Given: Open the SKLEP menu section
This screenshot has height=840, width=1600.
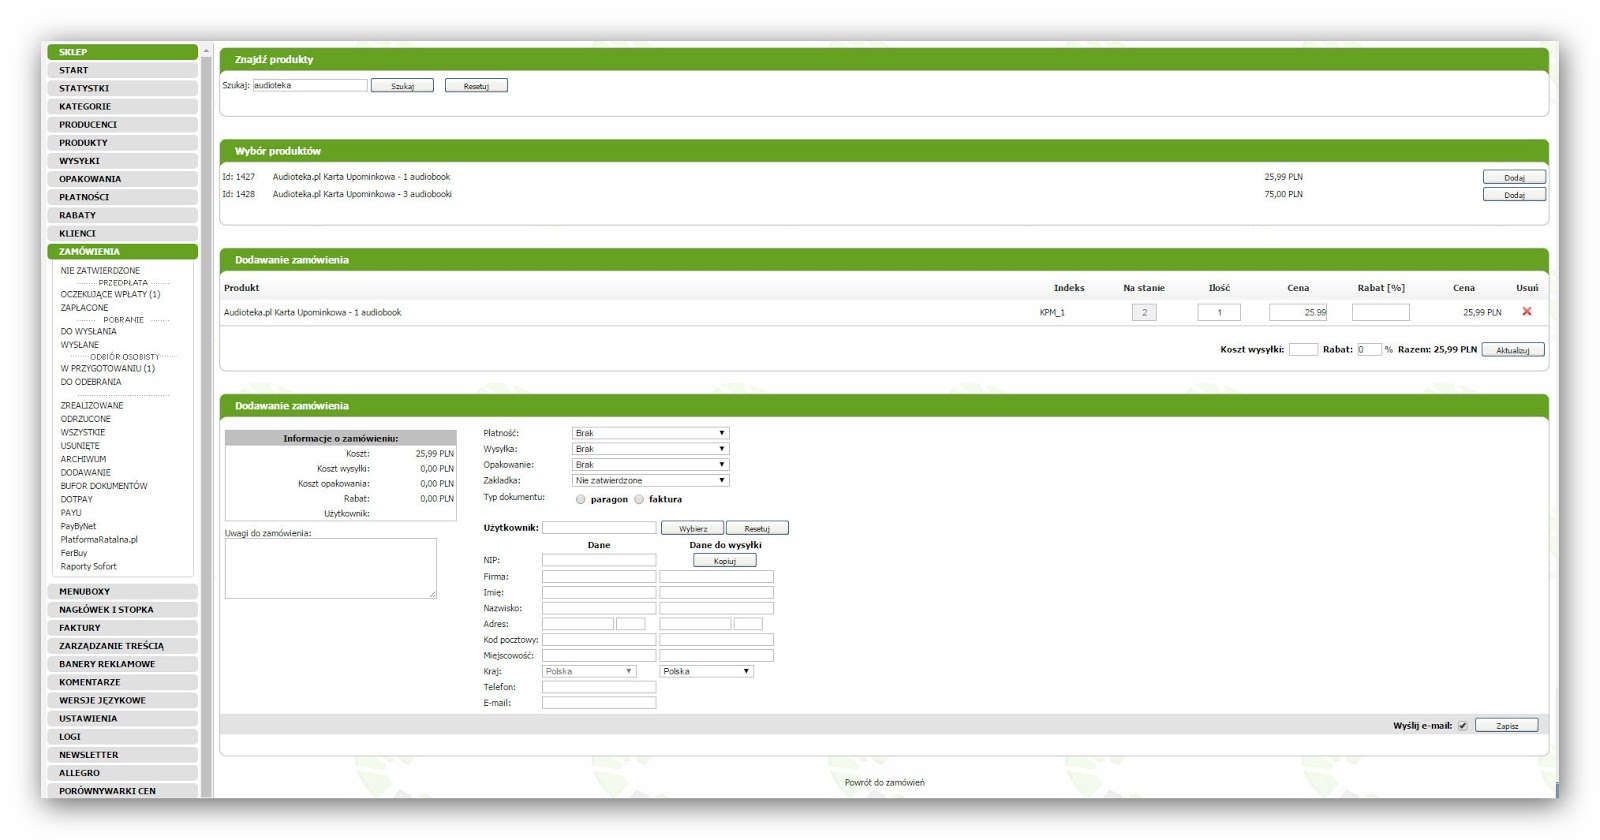Looking at the screenshot, I should coord(122,52).
